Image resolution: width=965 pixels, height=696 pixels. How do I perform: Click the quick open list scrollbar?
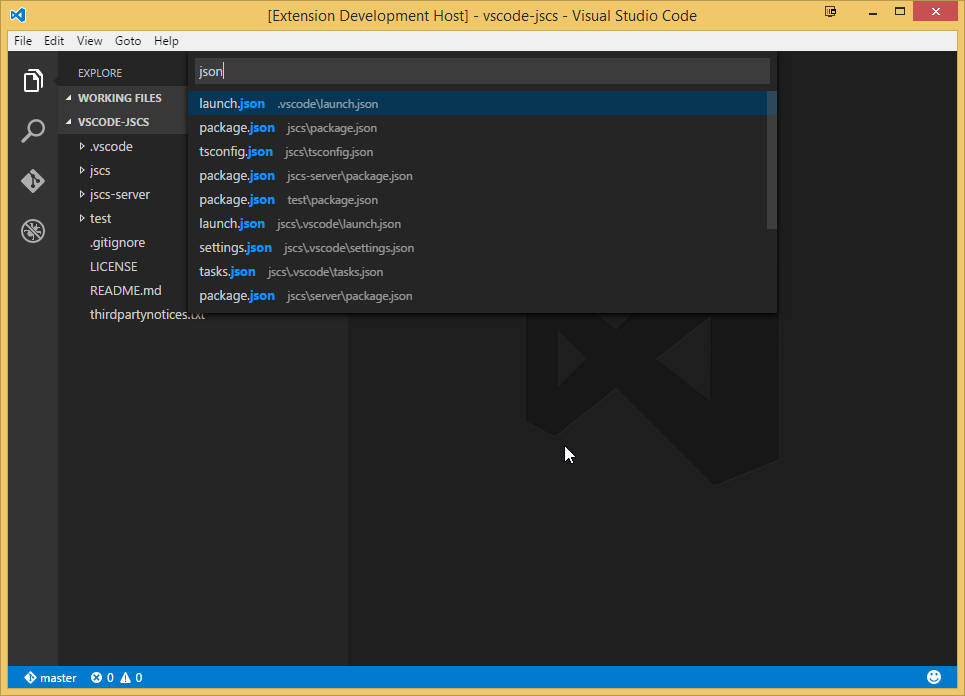coord(772,160)
